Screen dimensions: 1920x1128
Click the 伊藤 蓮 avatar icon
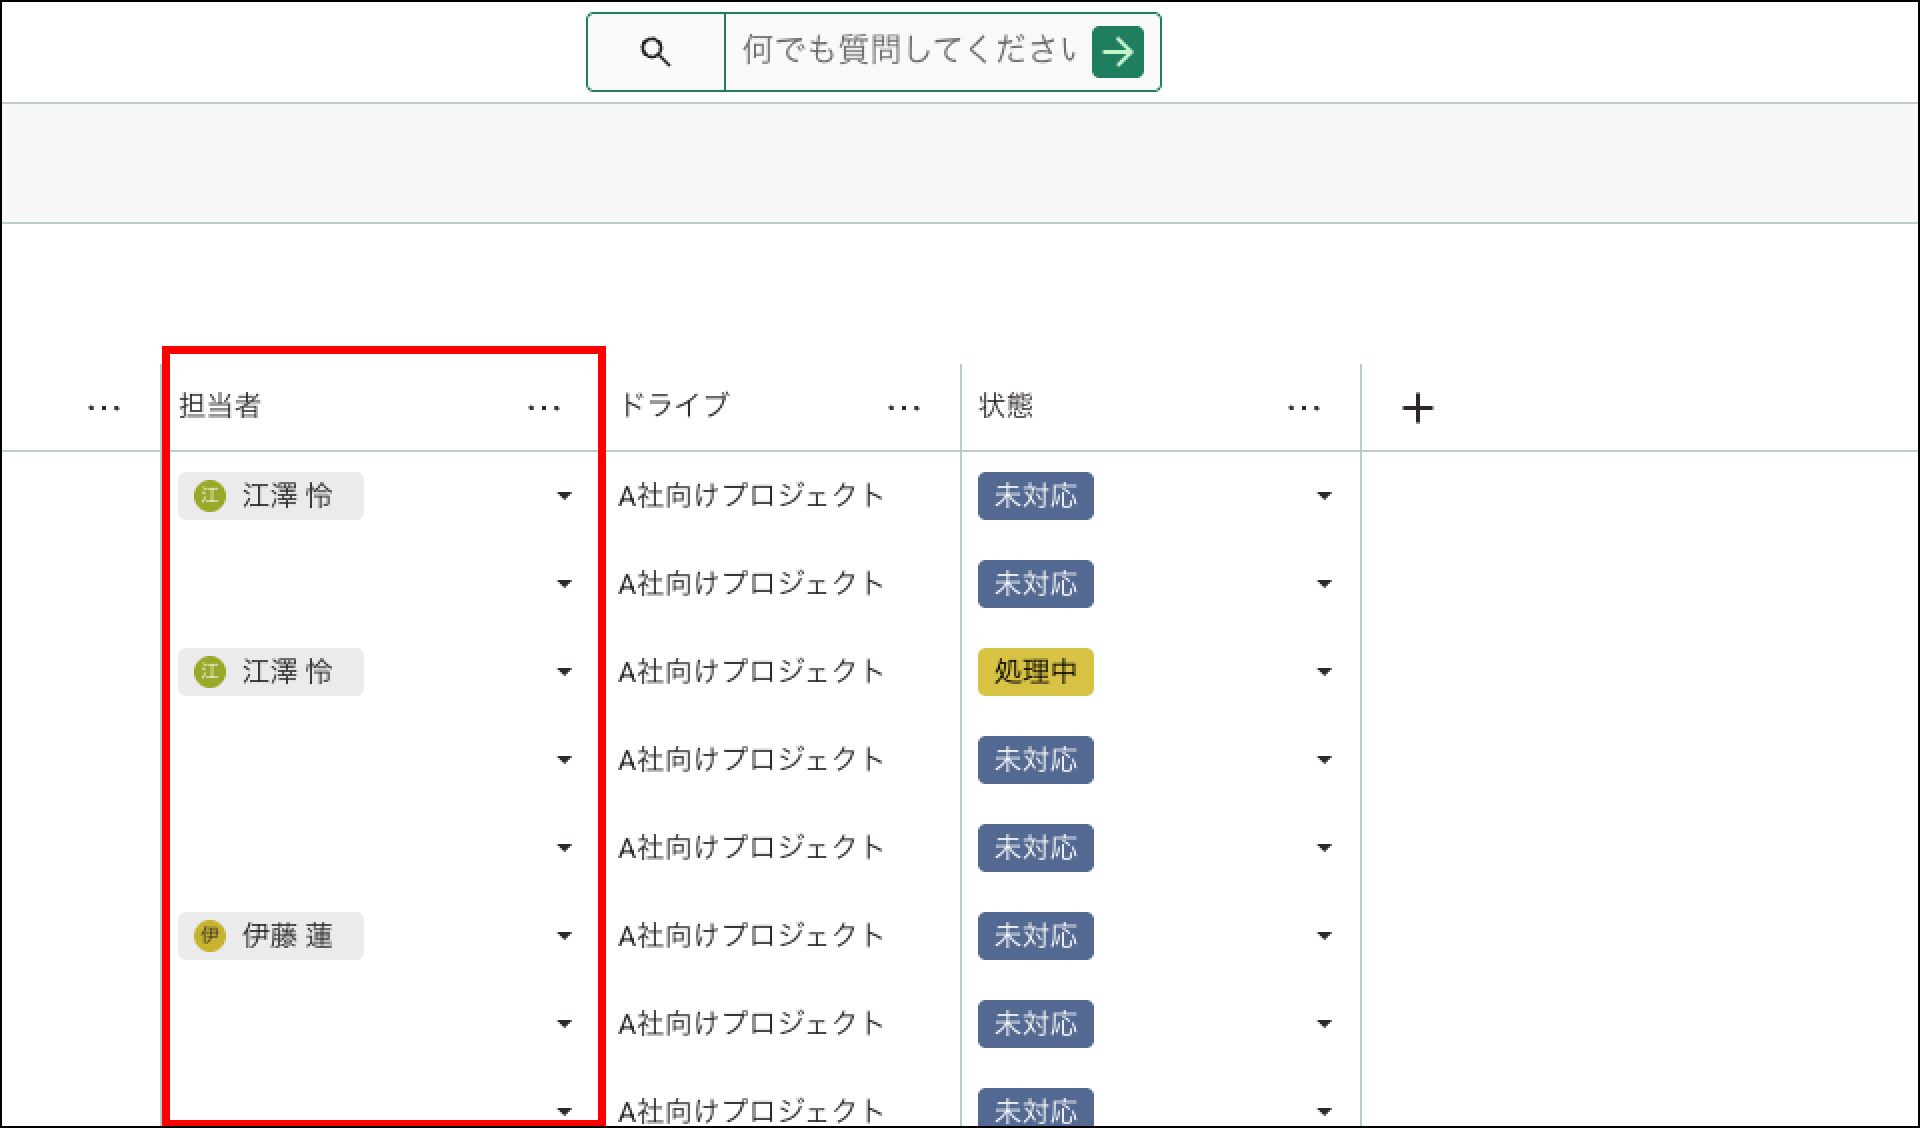209,936
